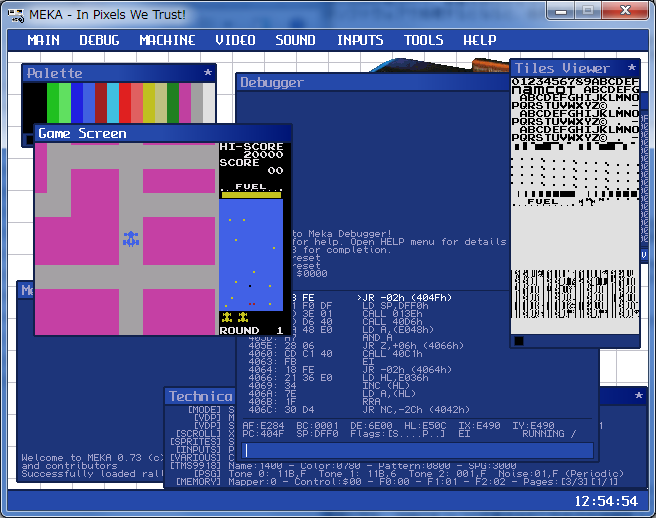Click the disassembly line 'CALL 40C1h'
Screen dimensions: 656x518
pos(392,354)
